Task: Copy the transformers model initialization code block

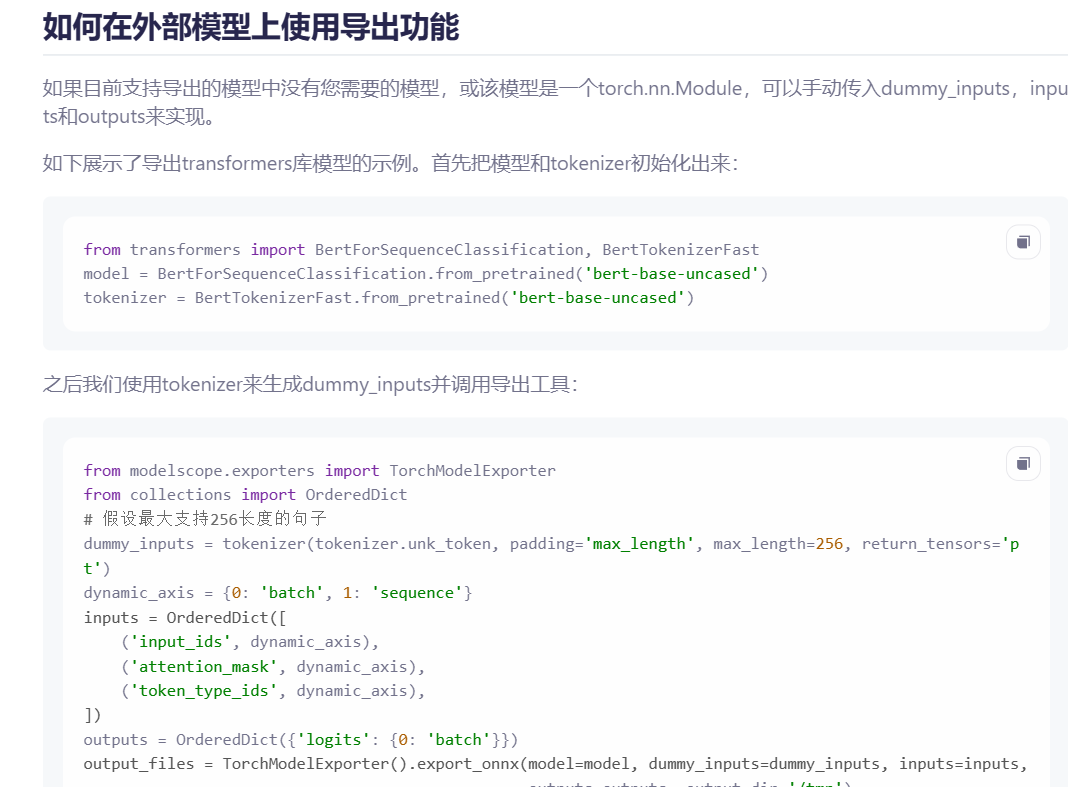Action: 1023,242
